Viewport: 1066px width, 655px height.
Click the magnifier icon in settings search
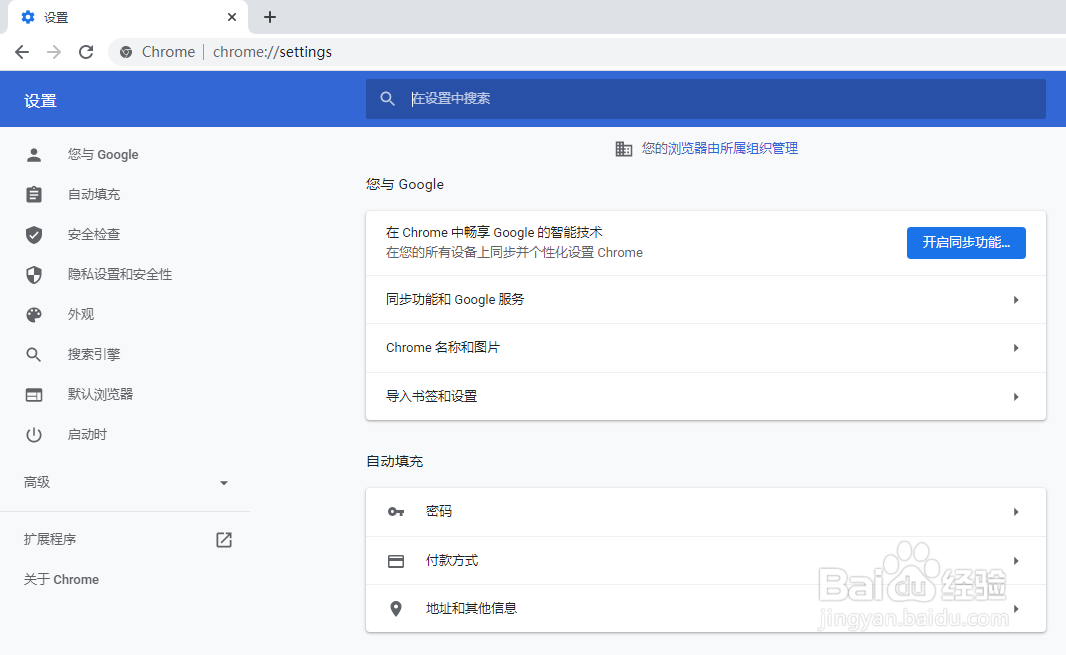point(388,99)
